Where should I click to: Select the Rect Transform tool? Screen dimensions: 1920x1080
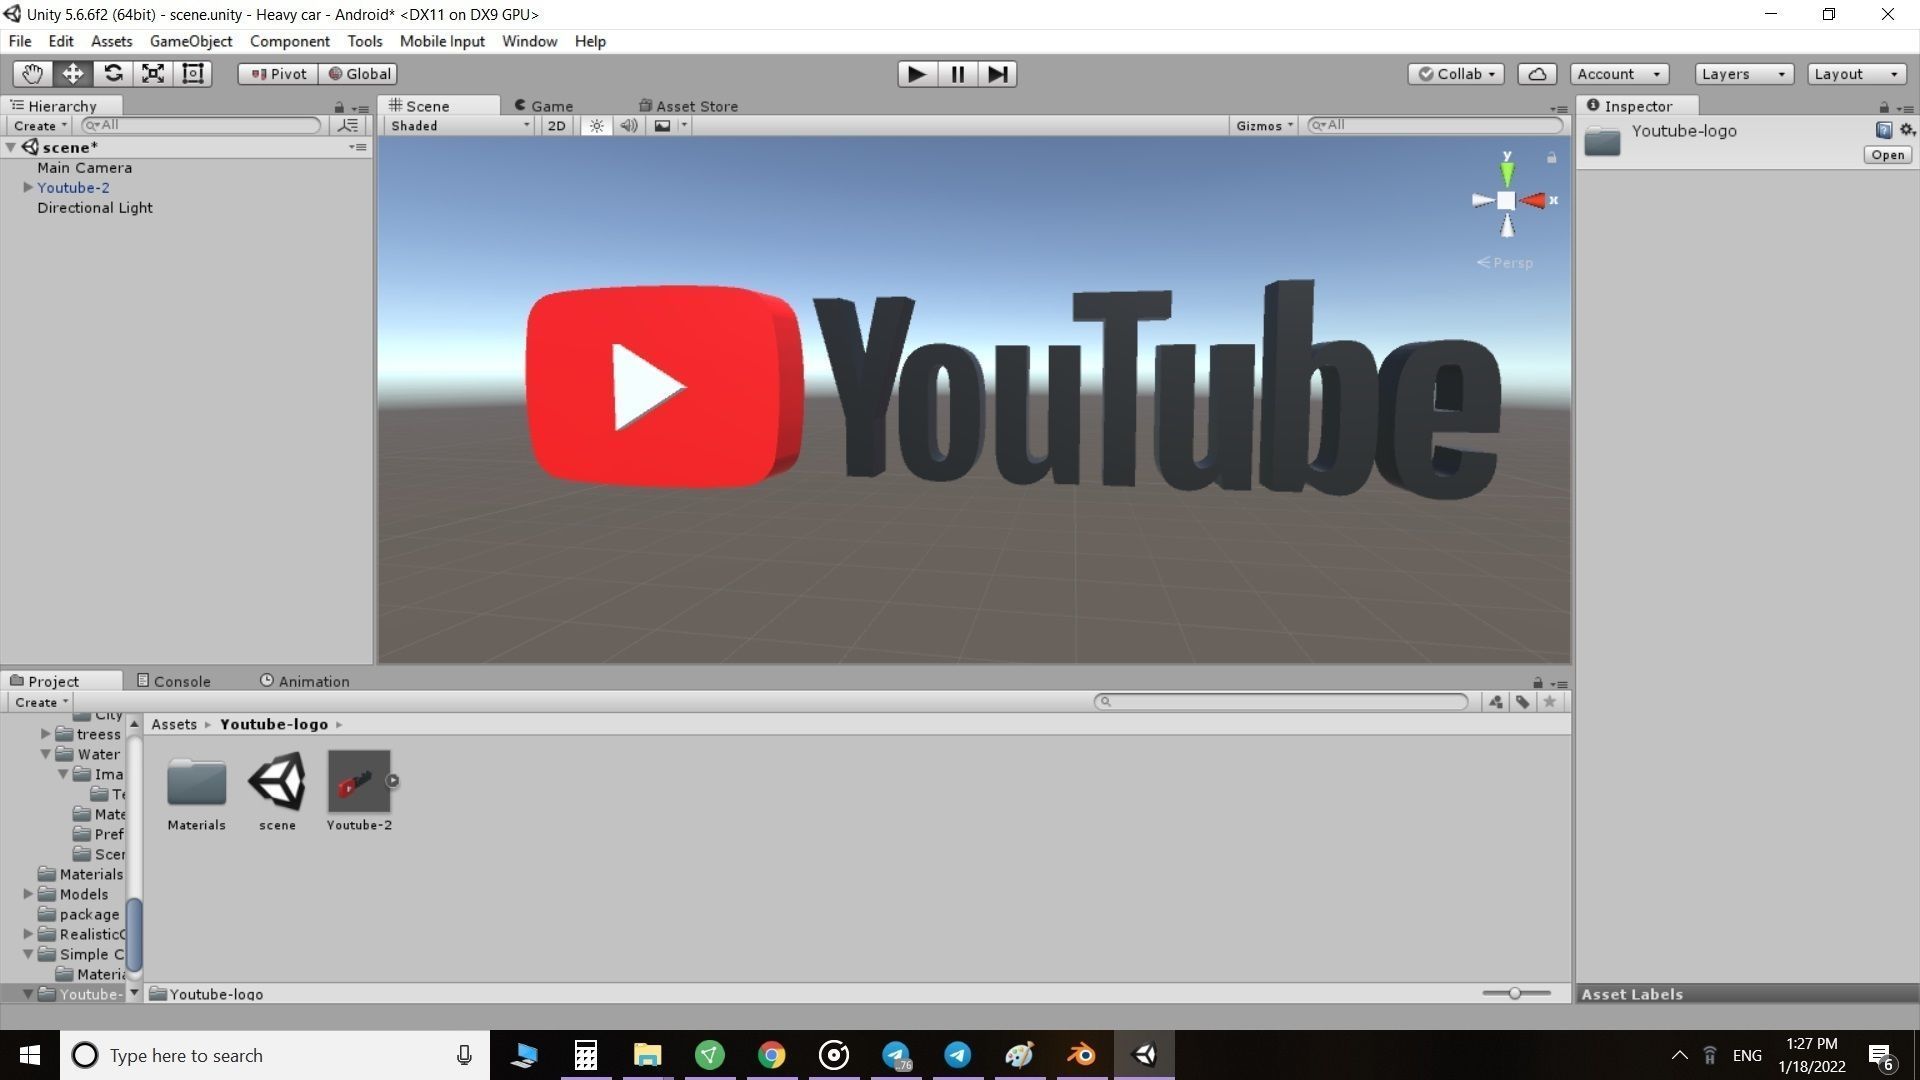click(x=193, y=73)
